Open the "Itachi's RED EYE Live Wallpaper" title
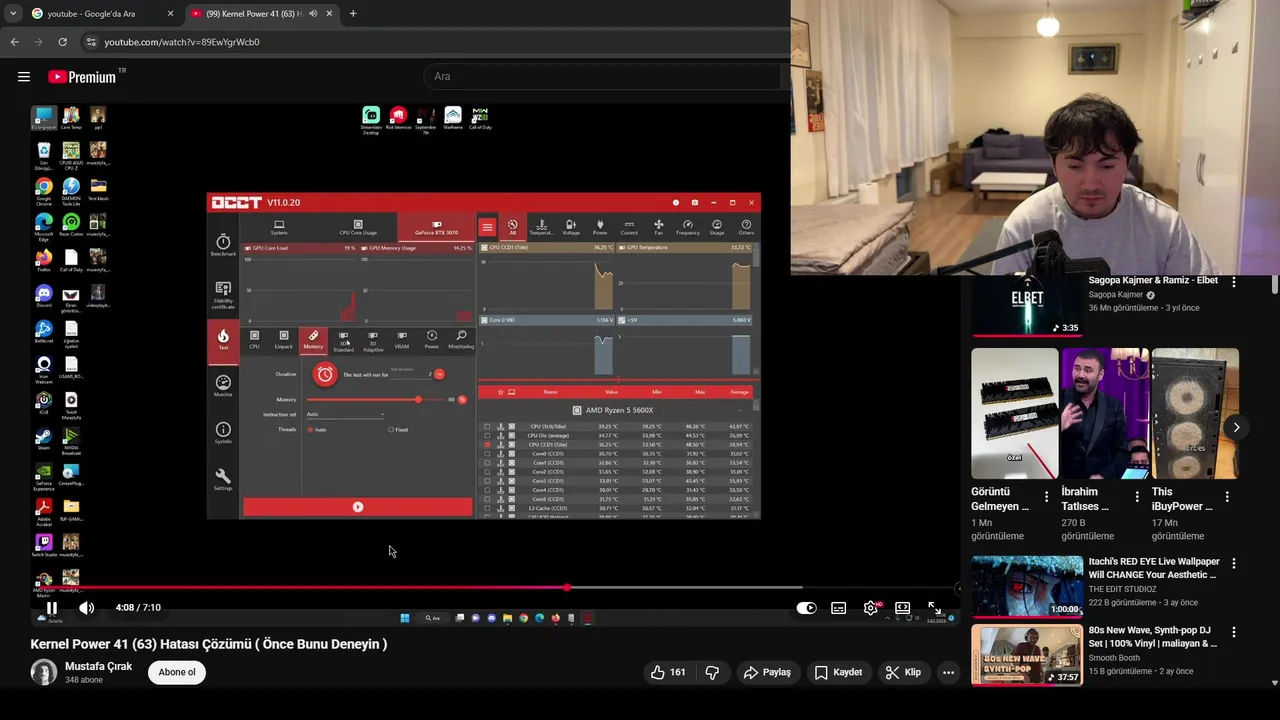The height and width of the screenshot is (720, 1280). pyautogui.click(x=1154, y=568)
